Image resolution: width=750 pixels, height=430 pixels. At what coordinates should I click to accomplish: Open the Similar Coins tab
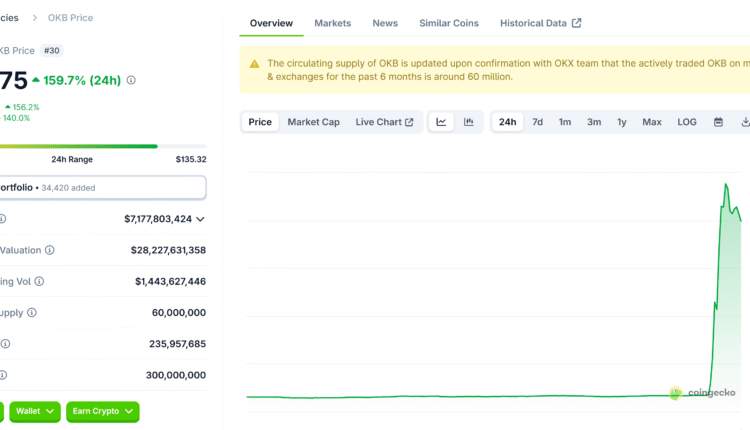448,23
